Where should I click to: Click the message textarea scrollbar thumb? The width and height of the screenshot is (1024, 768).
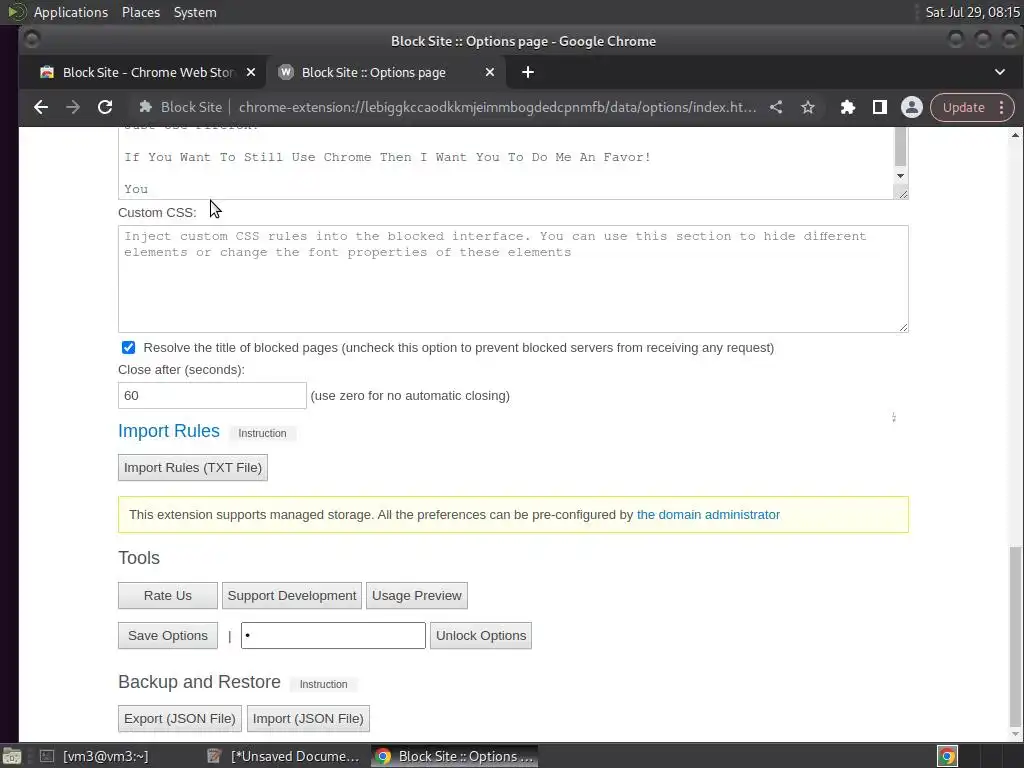pos(901,148)
